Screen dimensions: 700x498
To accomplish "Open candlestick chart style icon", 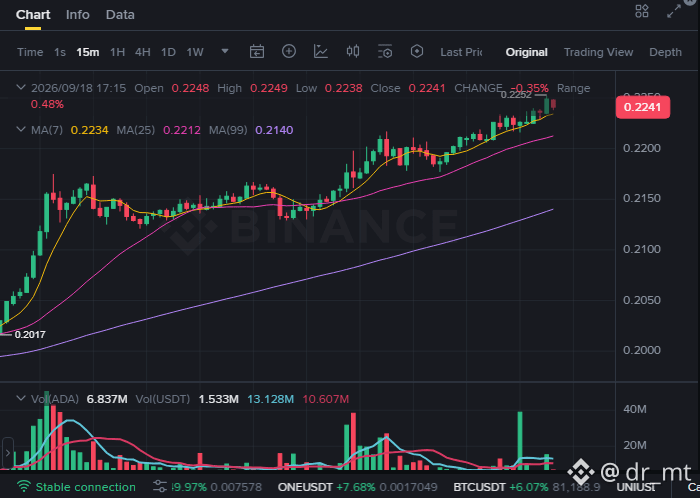I will coord(353,51).
